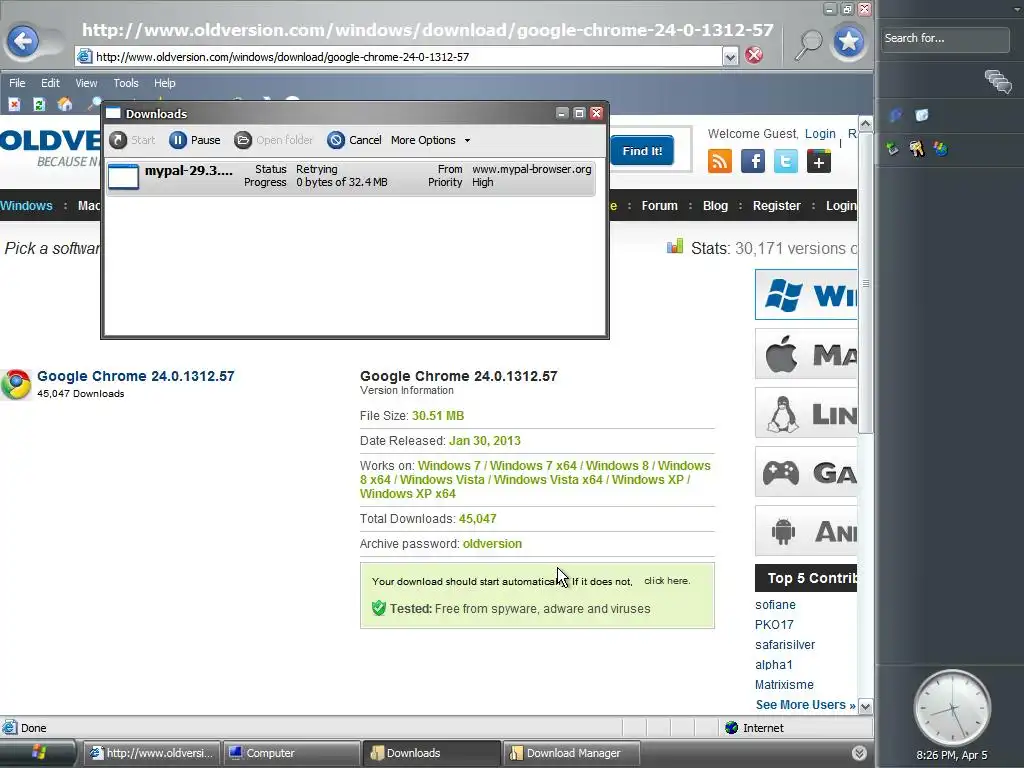Select the Blog navigation tab
The image size is (1024, 768).
(x=715, y=206)
